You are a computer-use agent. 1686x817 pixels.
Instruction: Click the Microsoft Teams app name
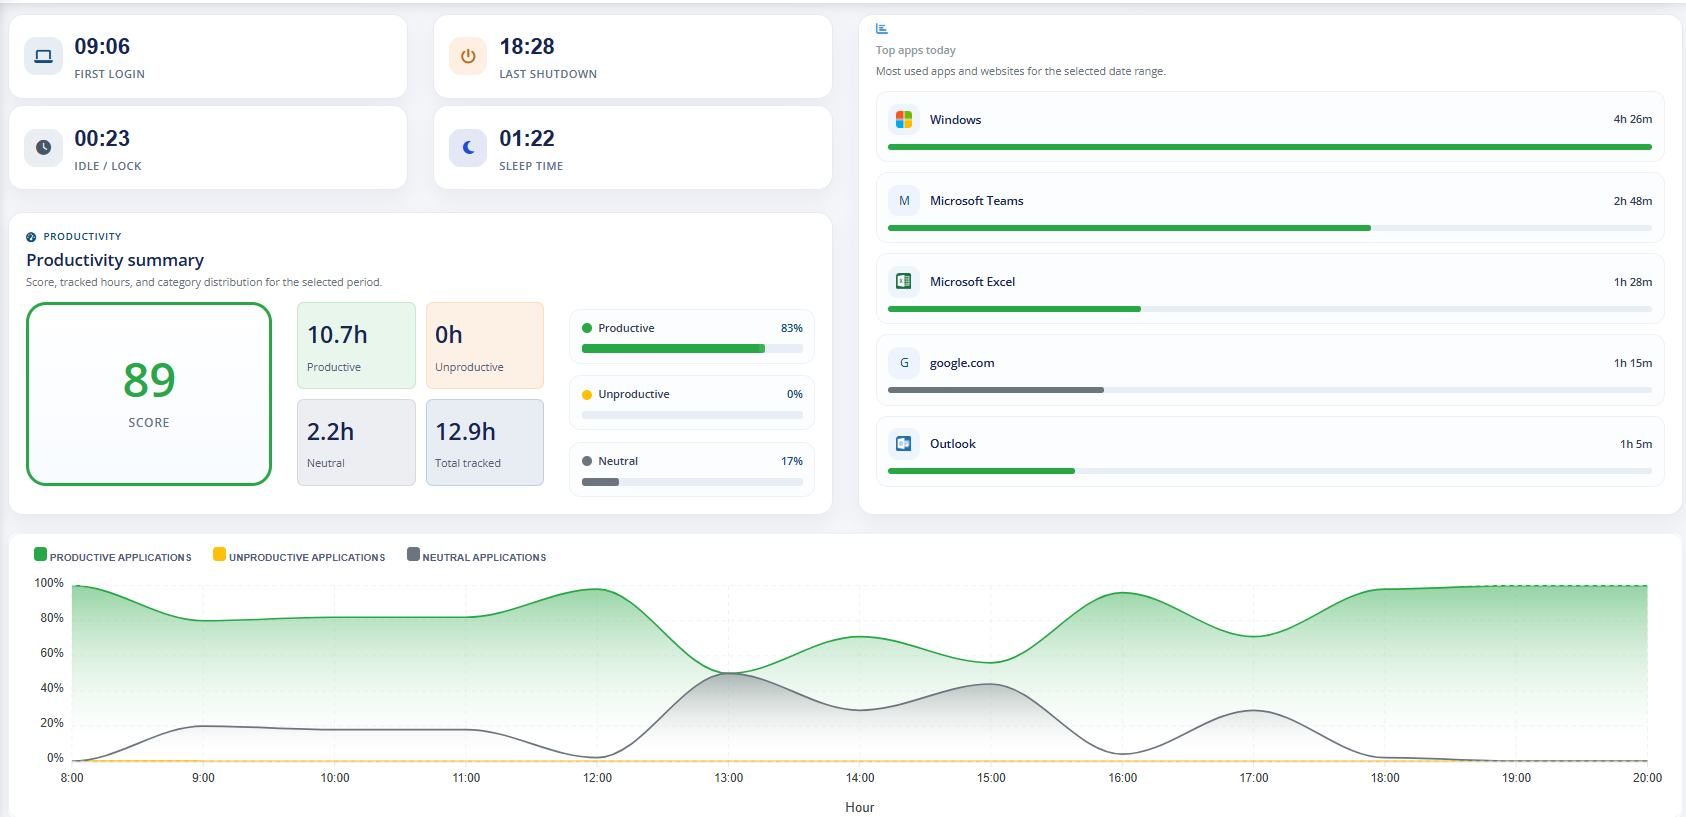(x=977, y=200)
